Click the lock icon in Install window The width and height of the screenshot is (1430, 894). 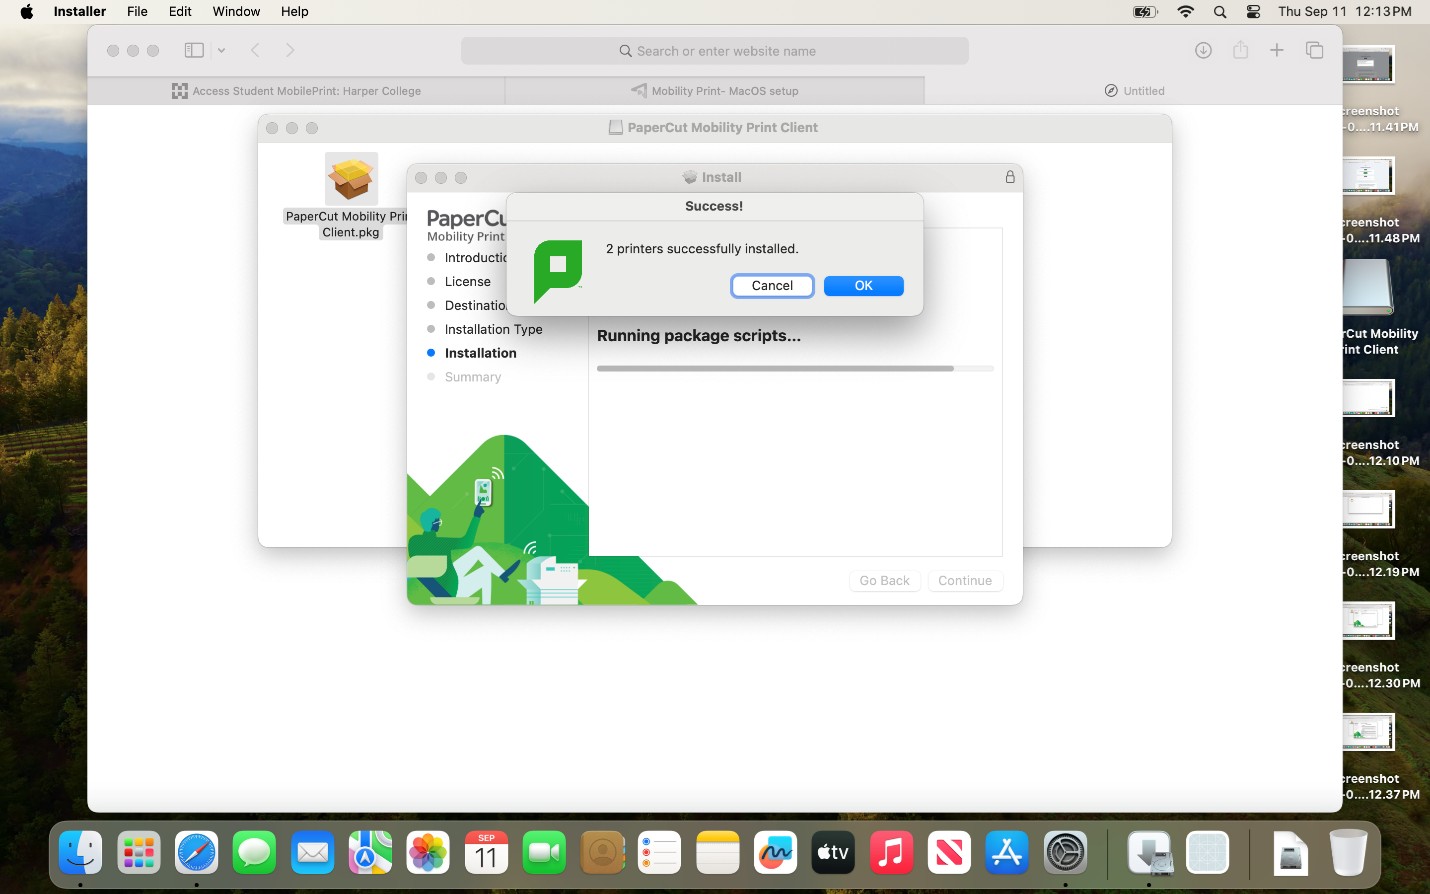click(x=1010, y=177)
